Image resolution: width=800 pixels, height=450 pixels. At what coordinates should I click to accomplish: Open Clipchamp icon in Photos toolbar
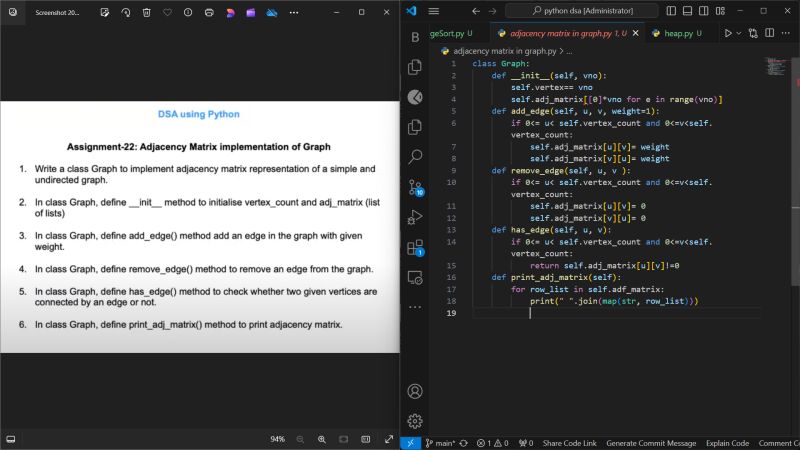(x=251, y=12)
